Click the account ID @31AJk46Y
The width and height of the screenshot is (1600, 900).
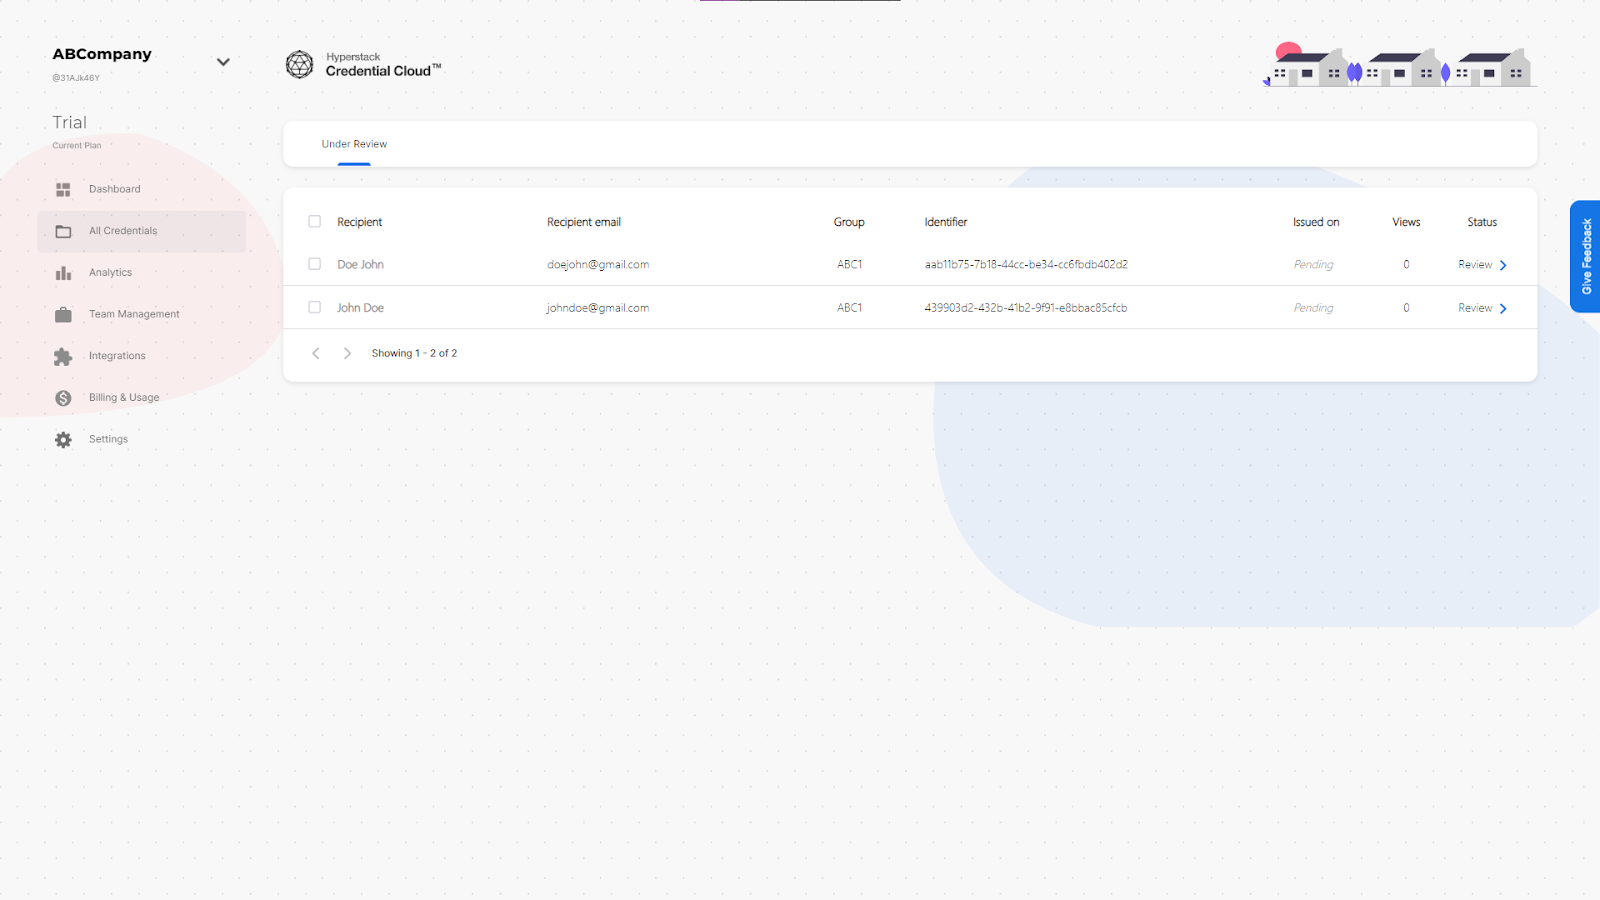click(76, 78)
